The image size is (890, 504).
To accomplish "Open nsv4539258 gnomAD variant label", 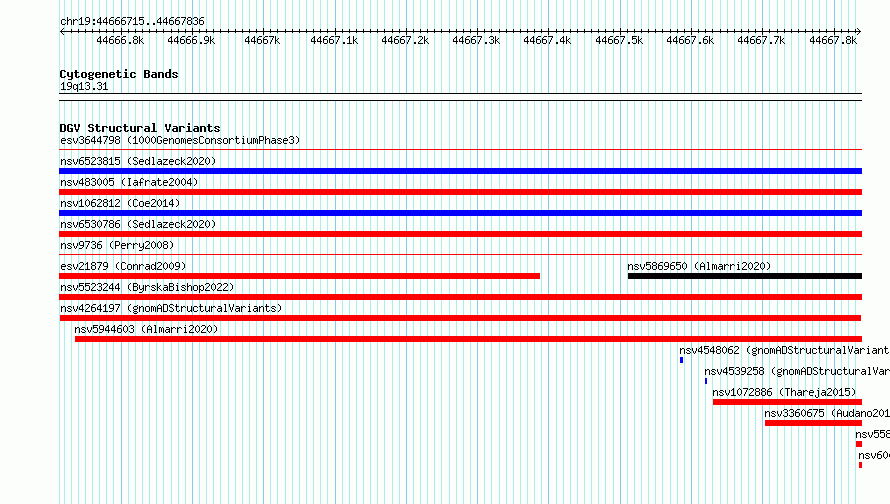I will click(x=797, y=371).
